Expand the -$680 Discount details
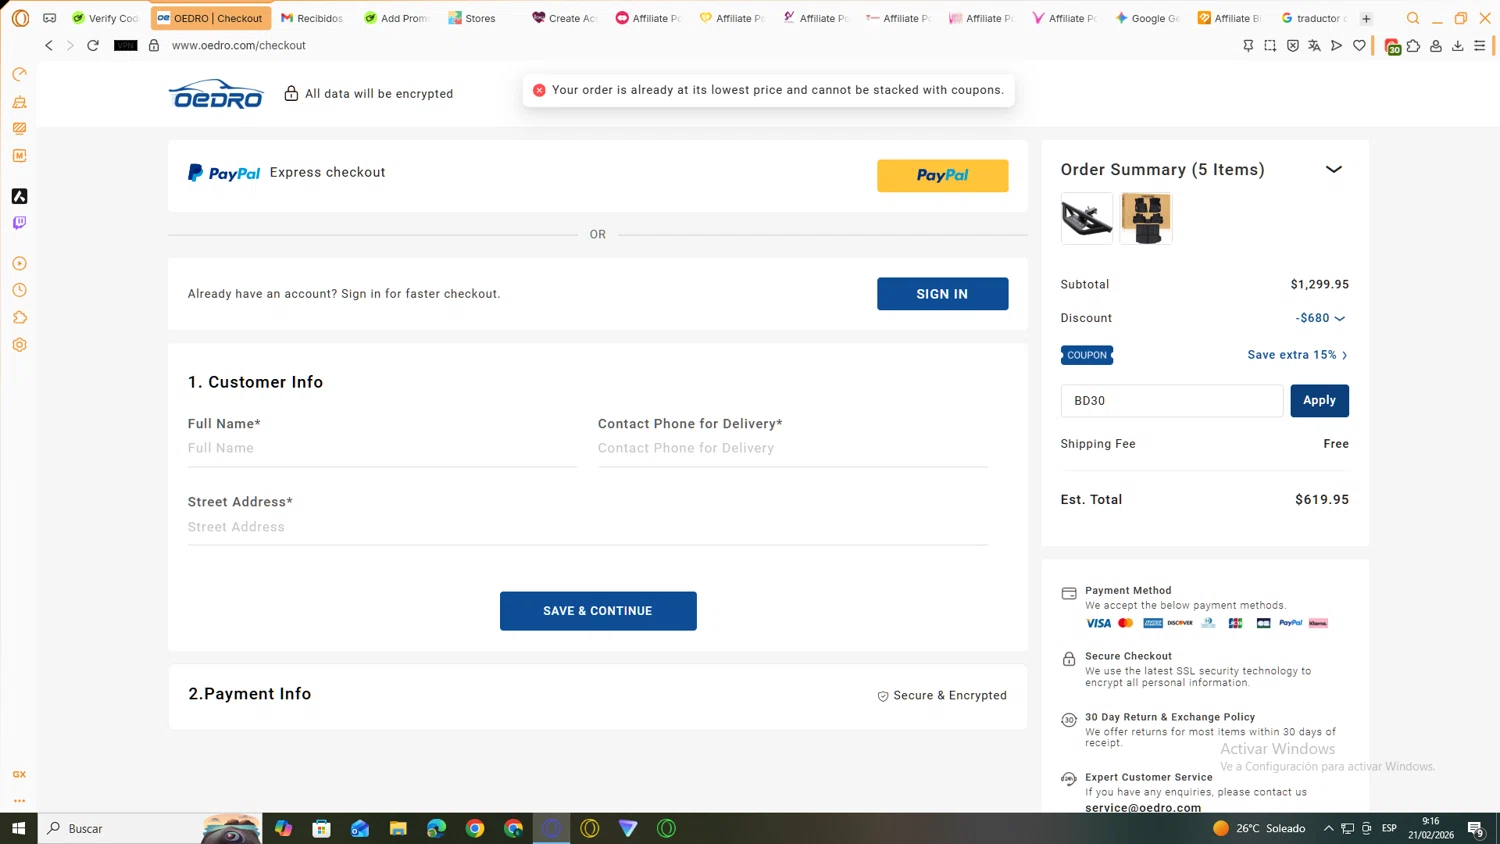Image resolution: width=1500 pixels, height=844 pixels. 1320,318
